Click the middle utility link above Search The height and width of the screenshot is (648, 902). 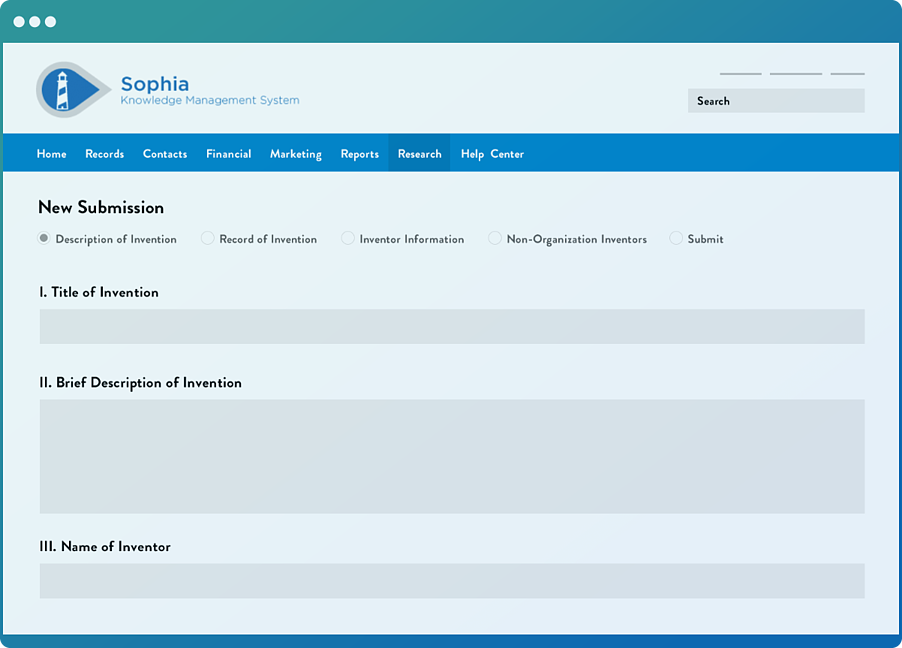pyautogui.click(x=795, y=72)
